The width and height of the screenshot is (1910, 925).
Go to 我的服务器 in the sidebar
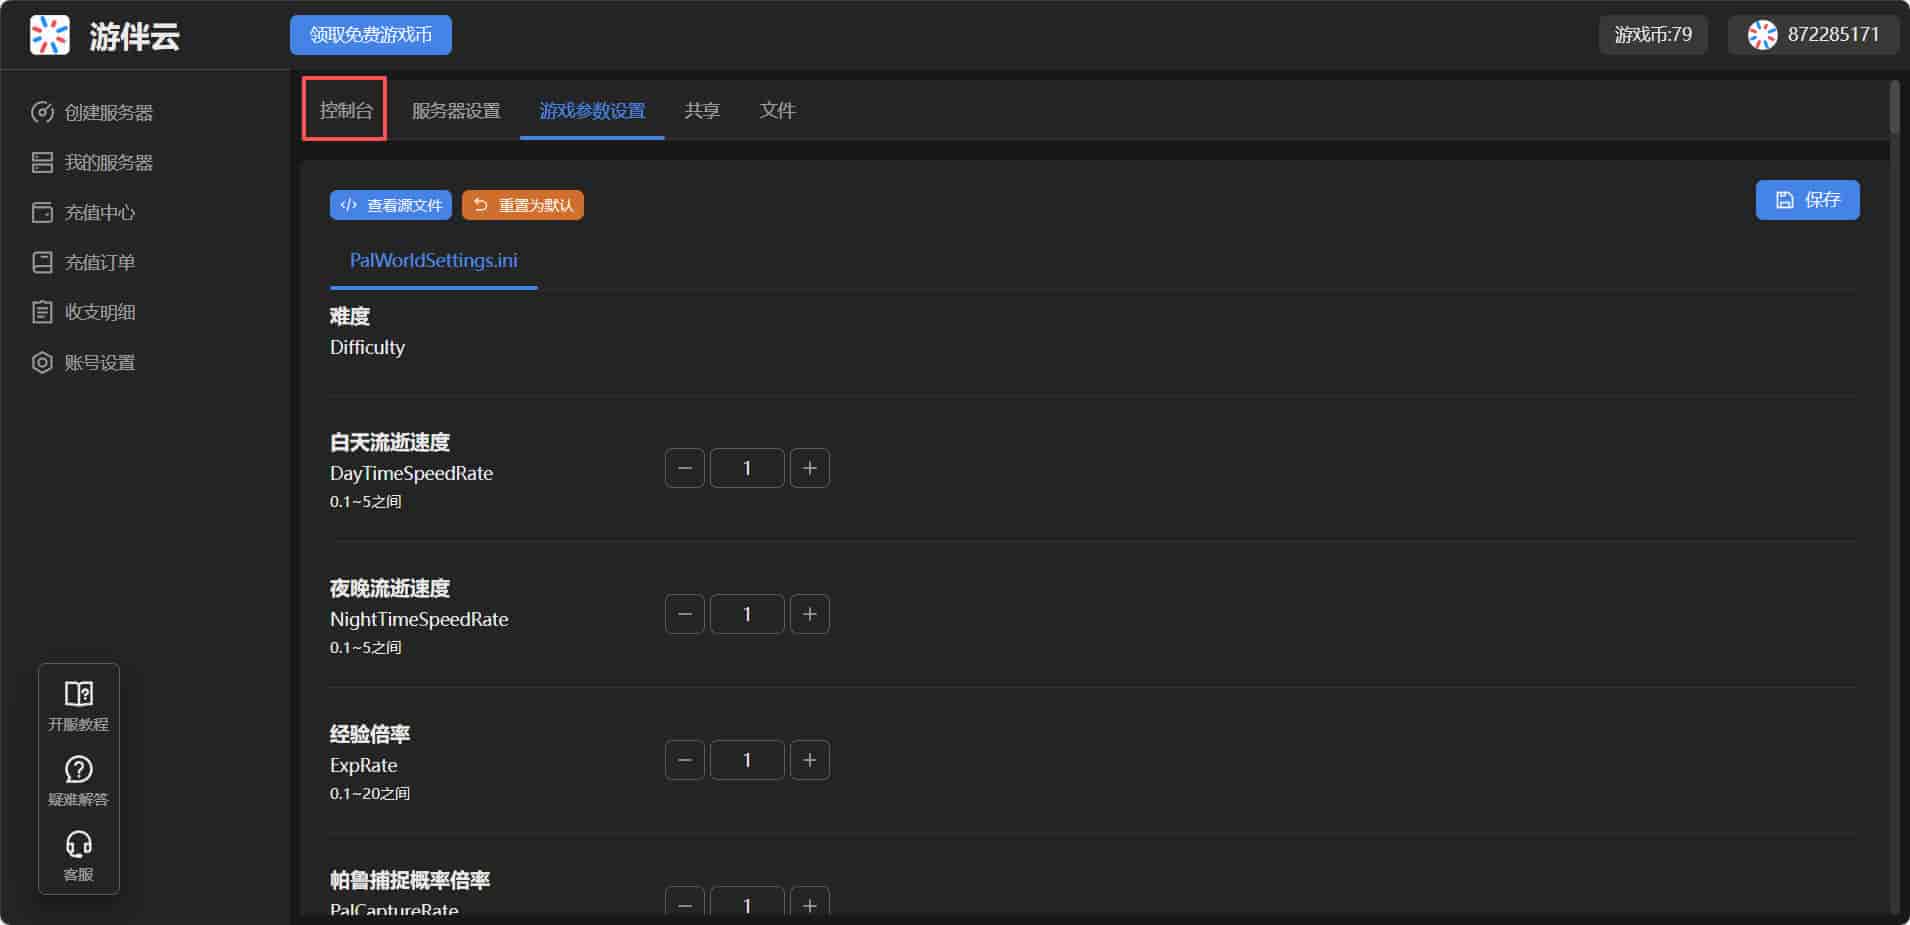pyautogui.click(x=108, y=163)
